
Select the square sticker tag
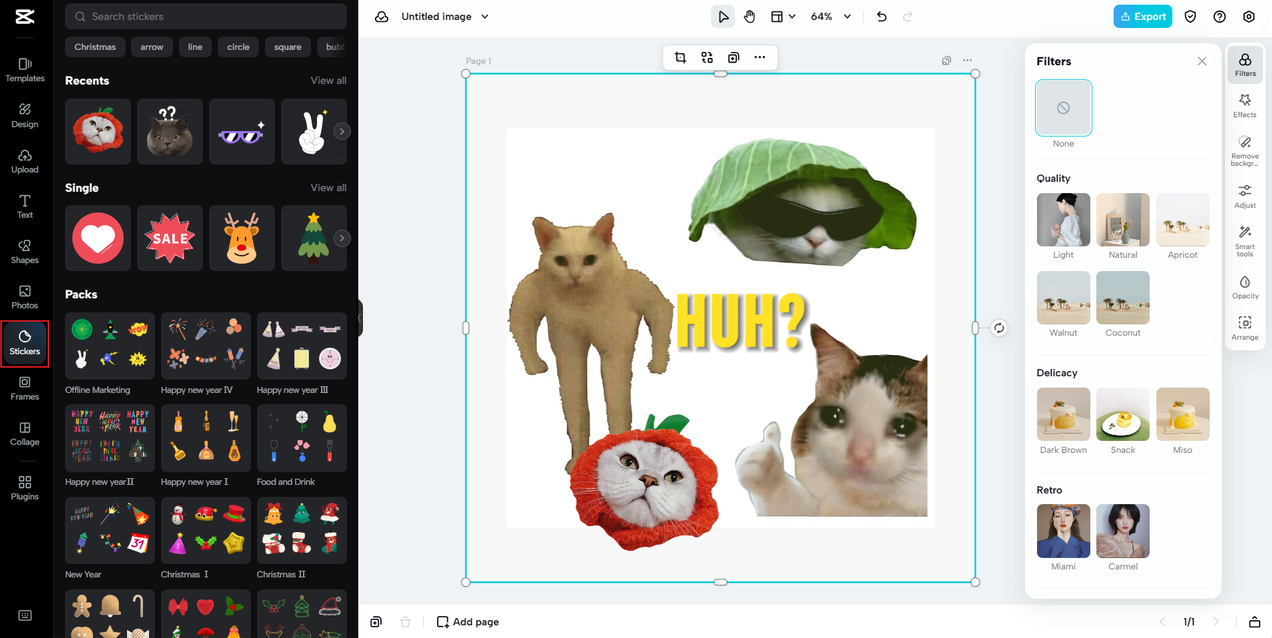(288, 47)
